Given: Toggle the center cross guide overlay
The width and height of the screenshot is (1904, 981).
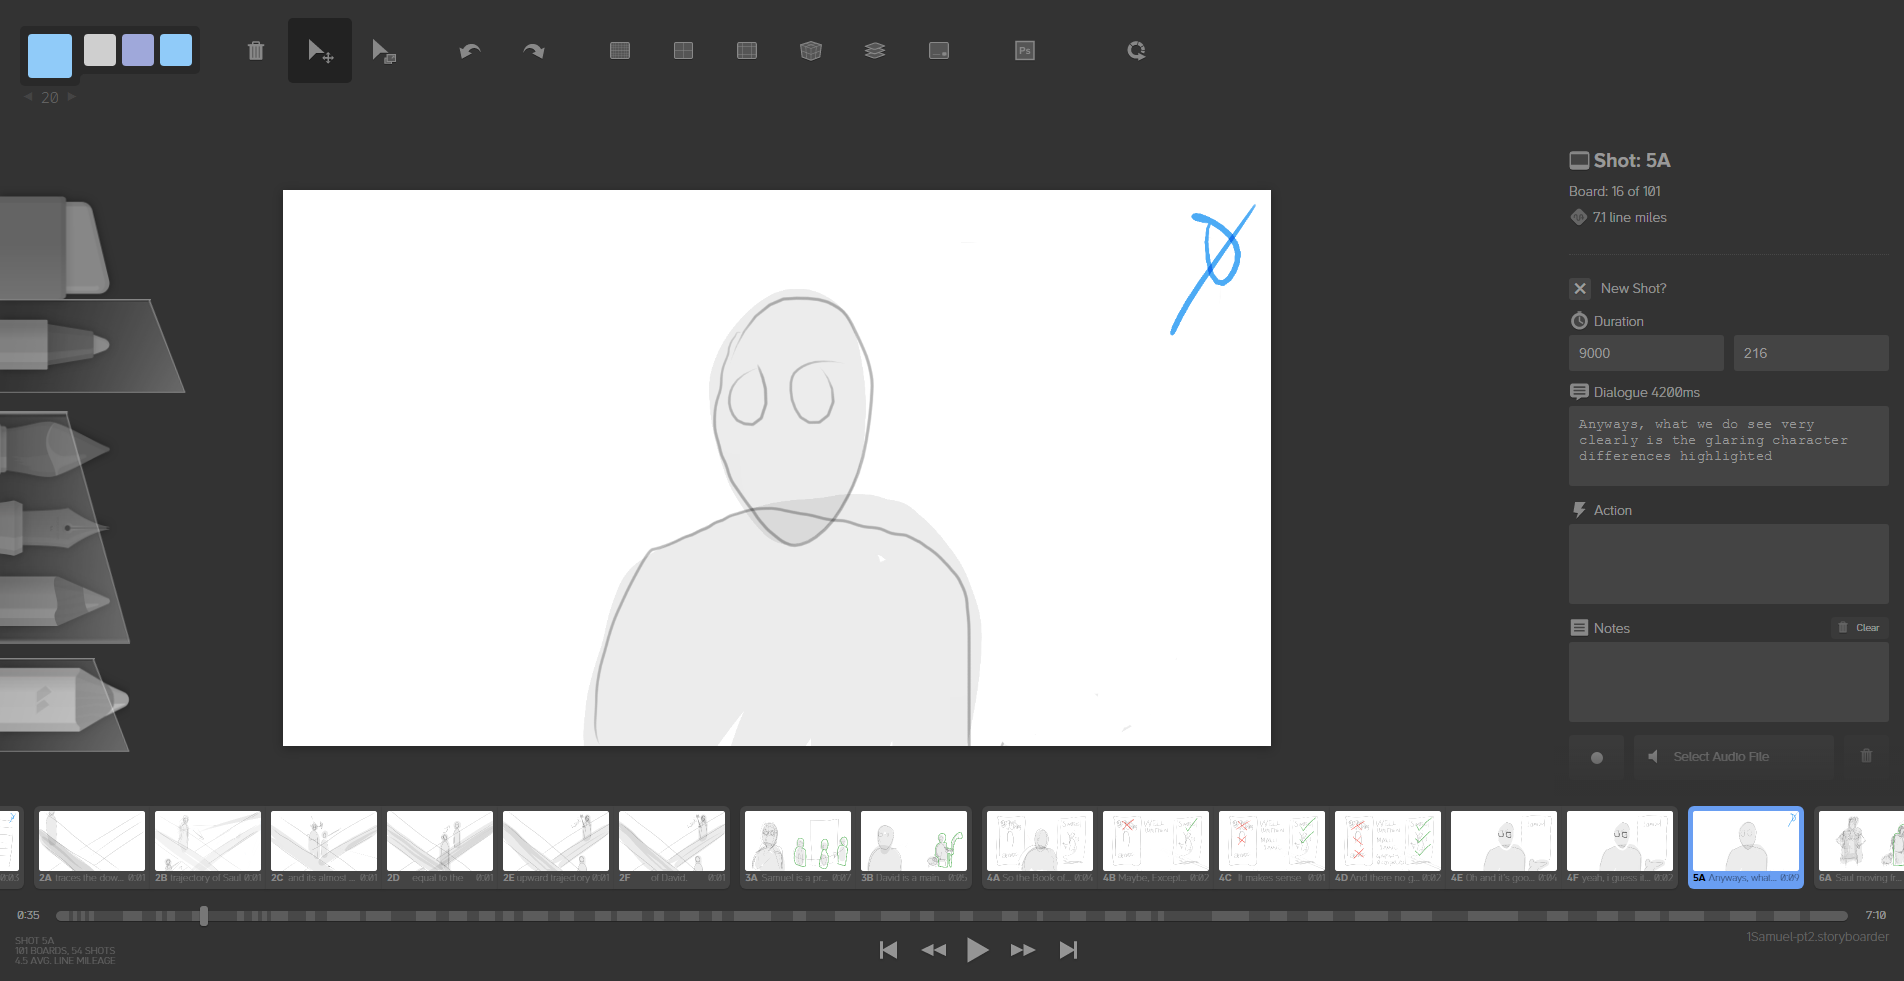Looking at the screenshot, I should (x=684, y=51).
